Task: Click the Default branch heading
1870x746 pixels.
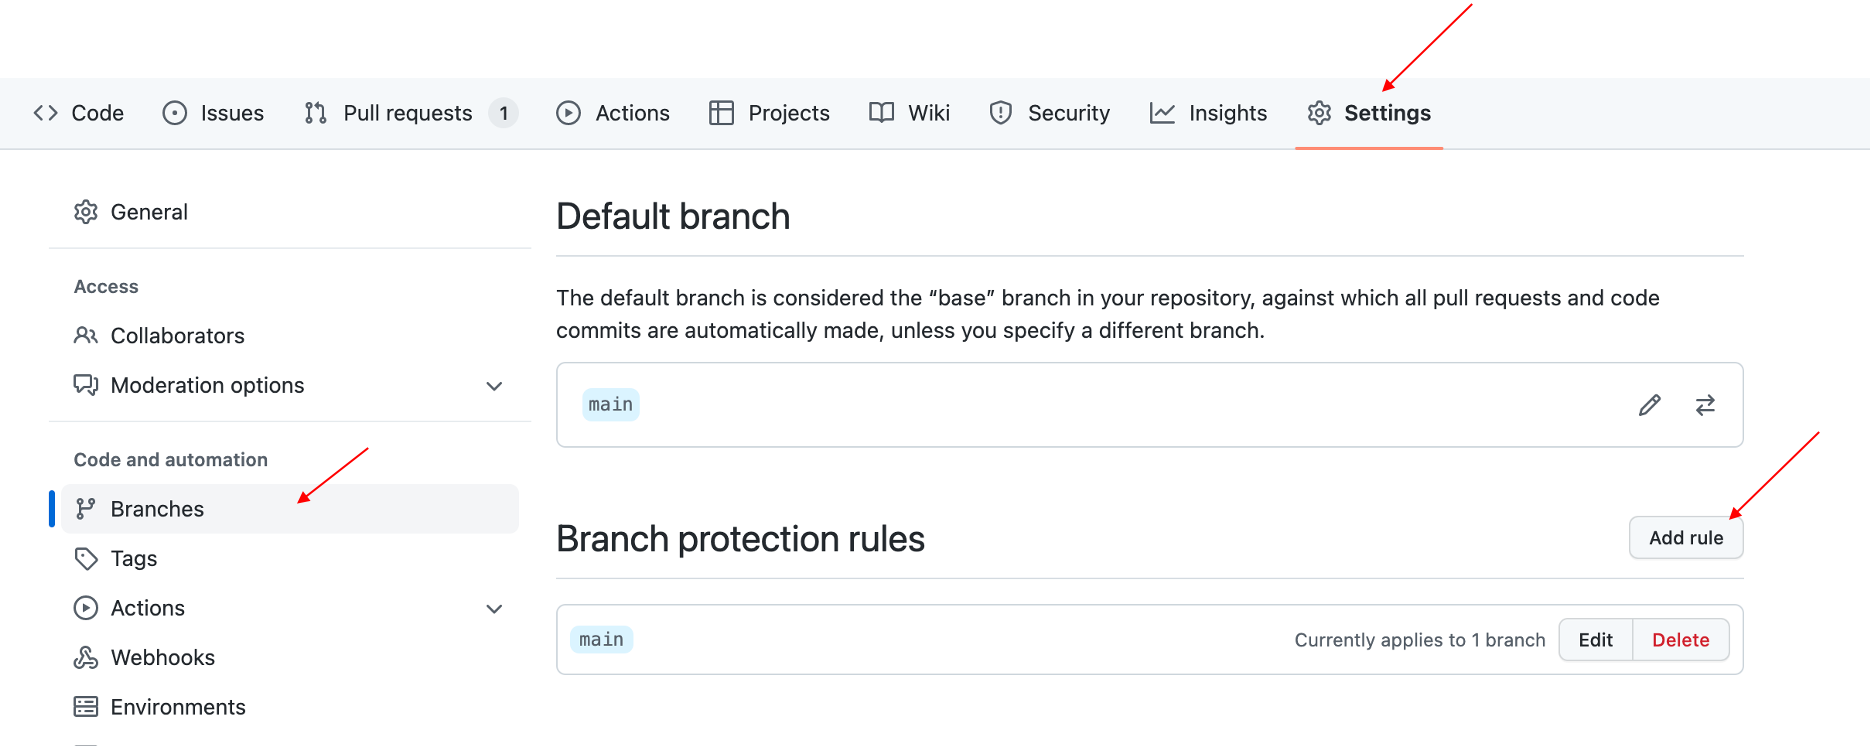Action: pos(673,217)
